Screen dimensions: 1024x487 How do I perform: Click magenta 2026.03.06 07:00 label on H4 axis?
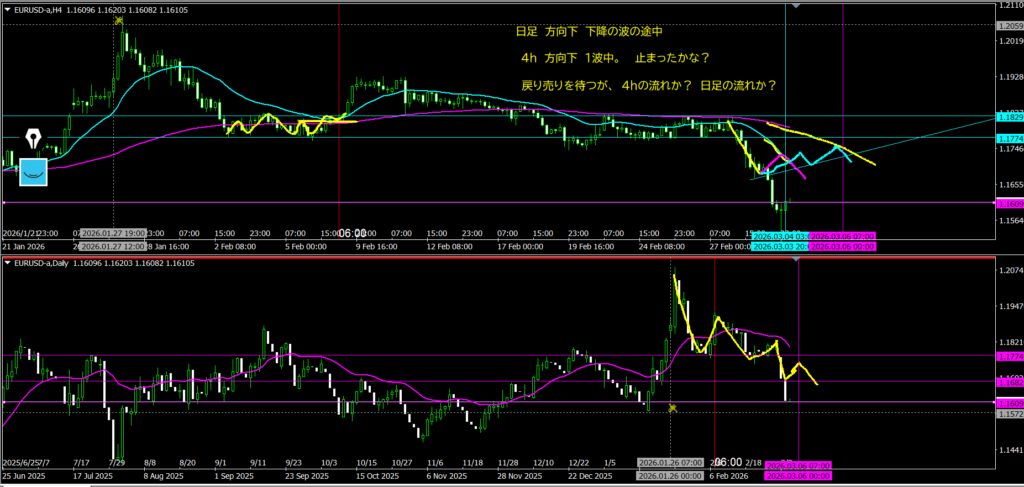843,236
